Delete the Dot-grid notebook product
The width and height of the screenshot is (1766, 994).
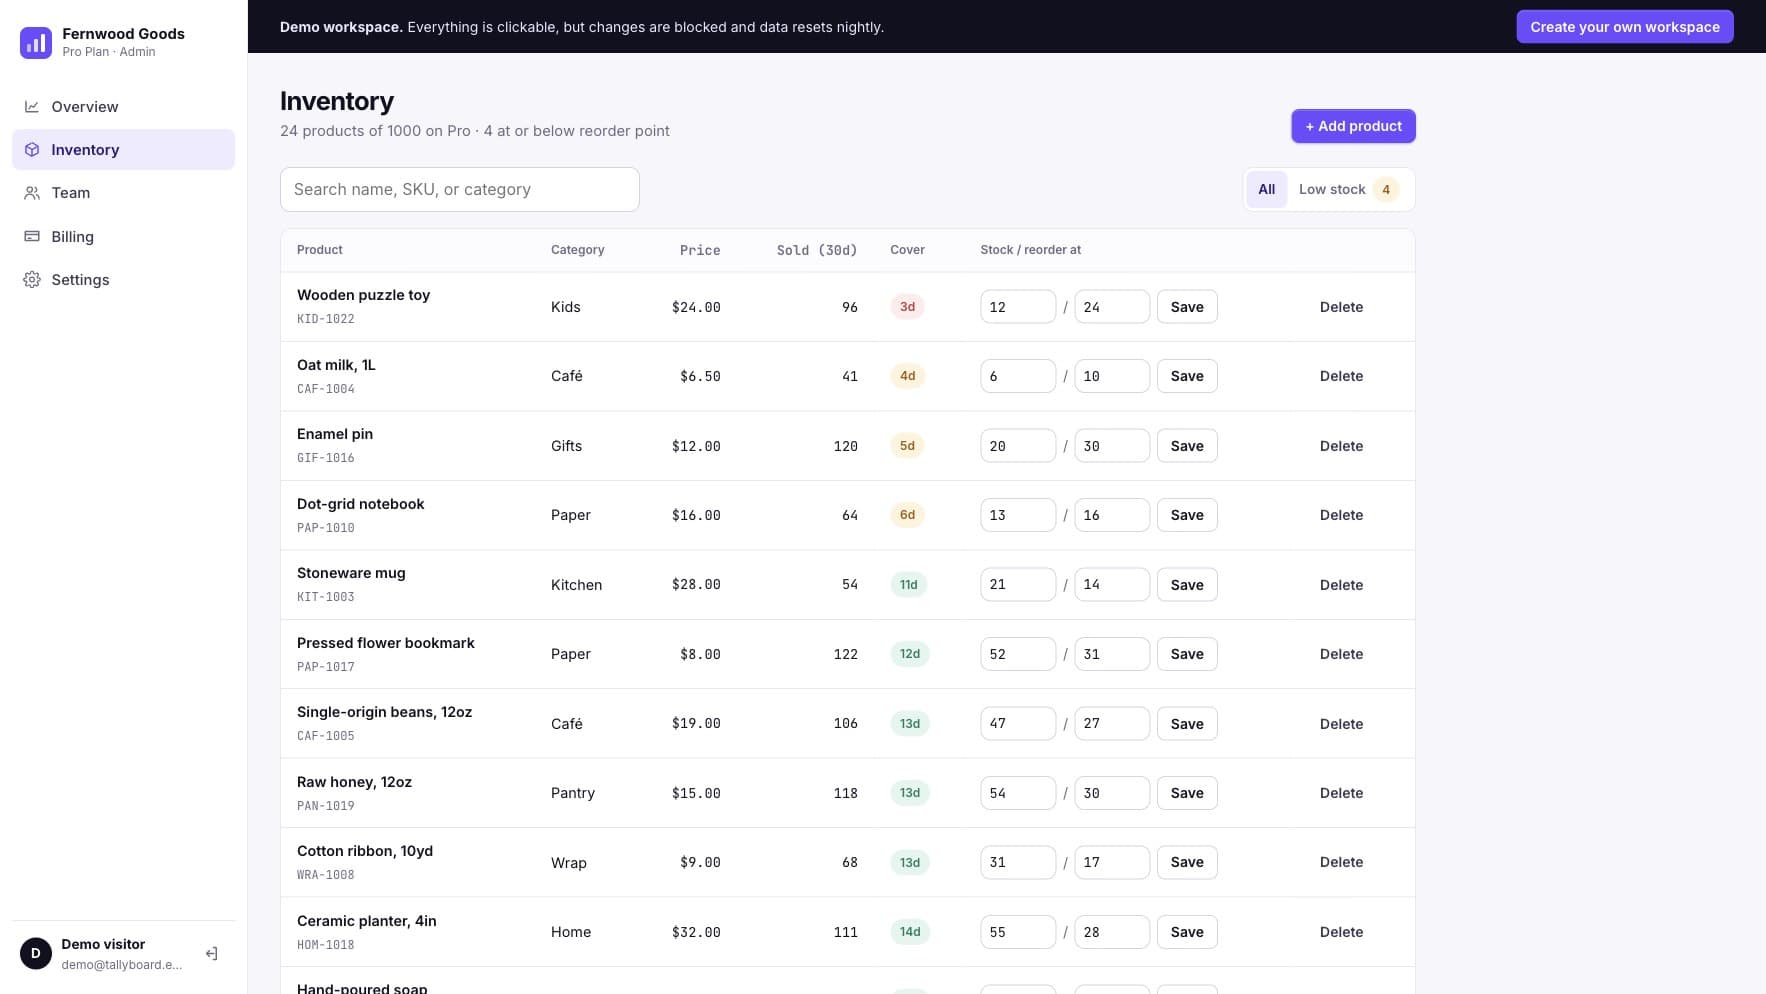click(1341, 515)
